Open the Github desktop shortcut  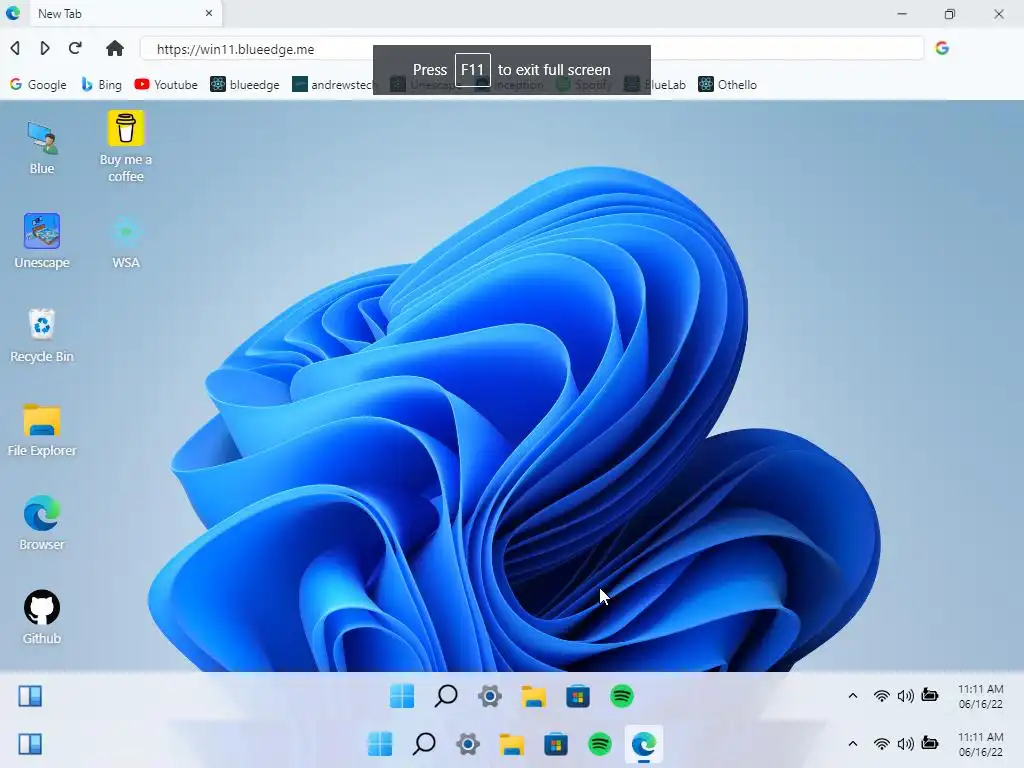[42, 617]
